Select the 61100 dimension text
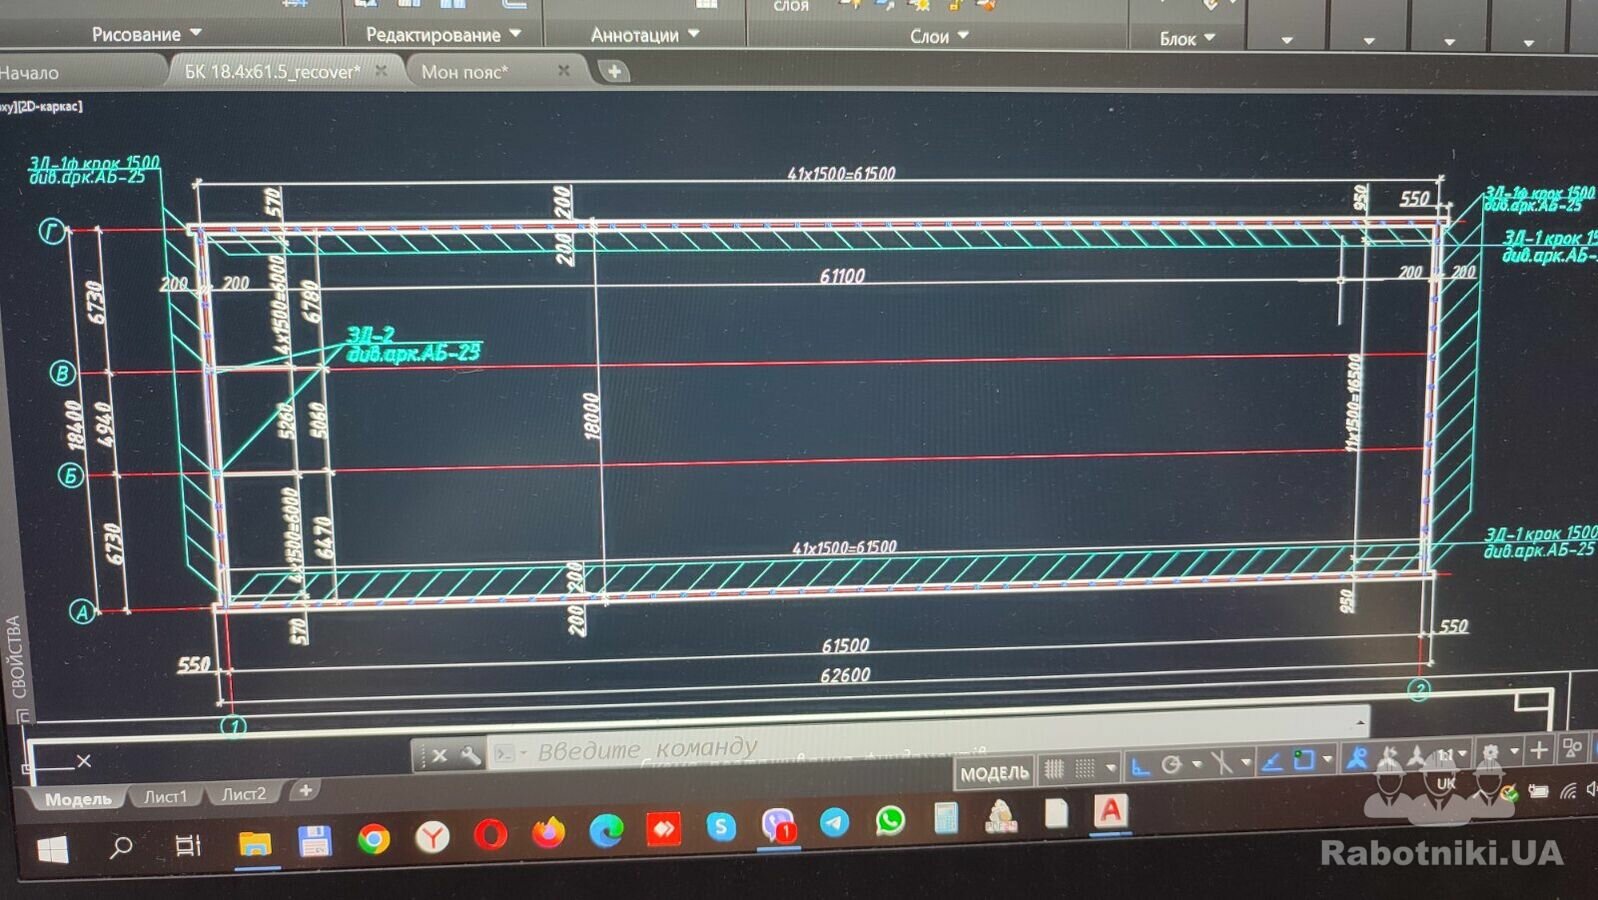The image size is (1598, 900). coord(842,276)
